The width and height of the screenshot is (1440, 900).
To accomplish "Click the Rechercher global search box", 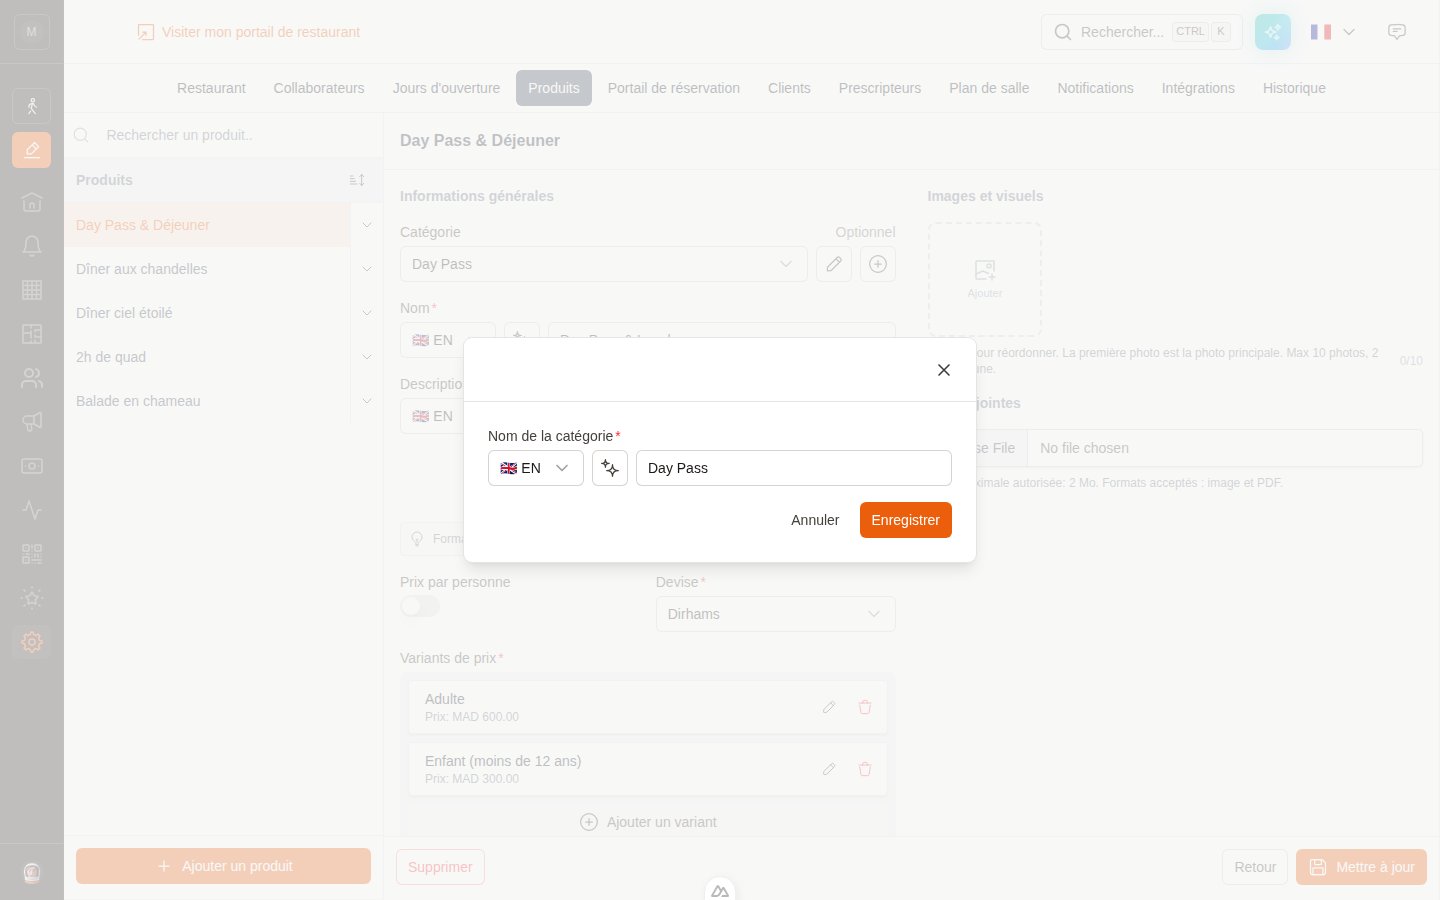I will (x=1142, y=32).
